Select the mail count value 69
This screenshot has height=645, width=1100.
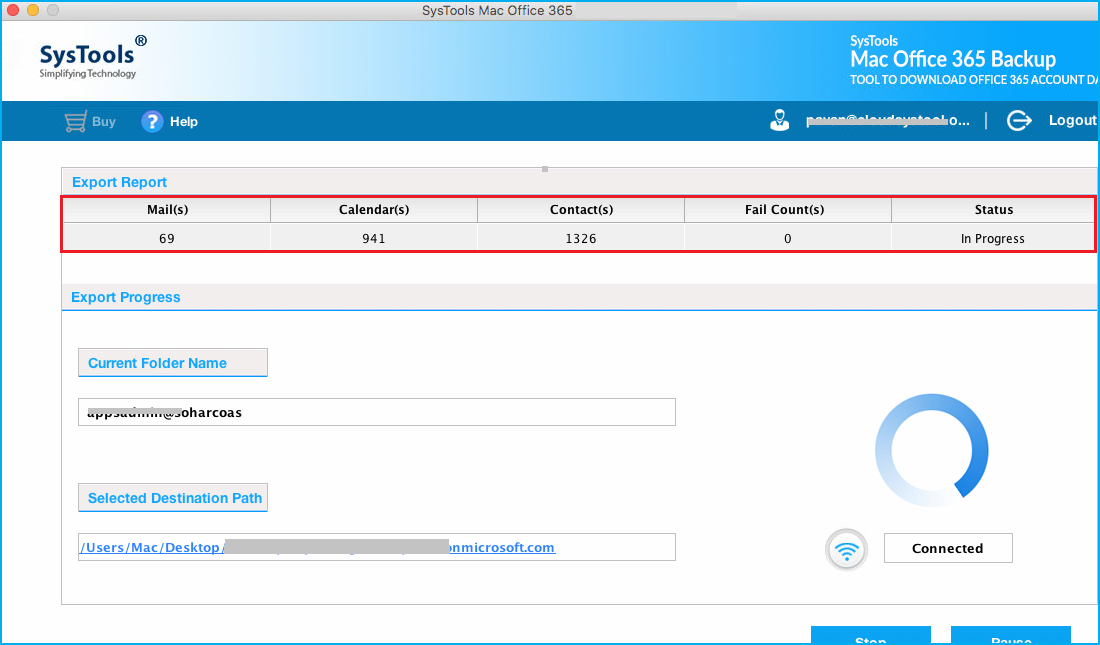point(167,239)
